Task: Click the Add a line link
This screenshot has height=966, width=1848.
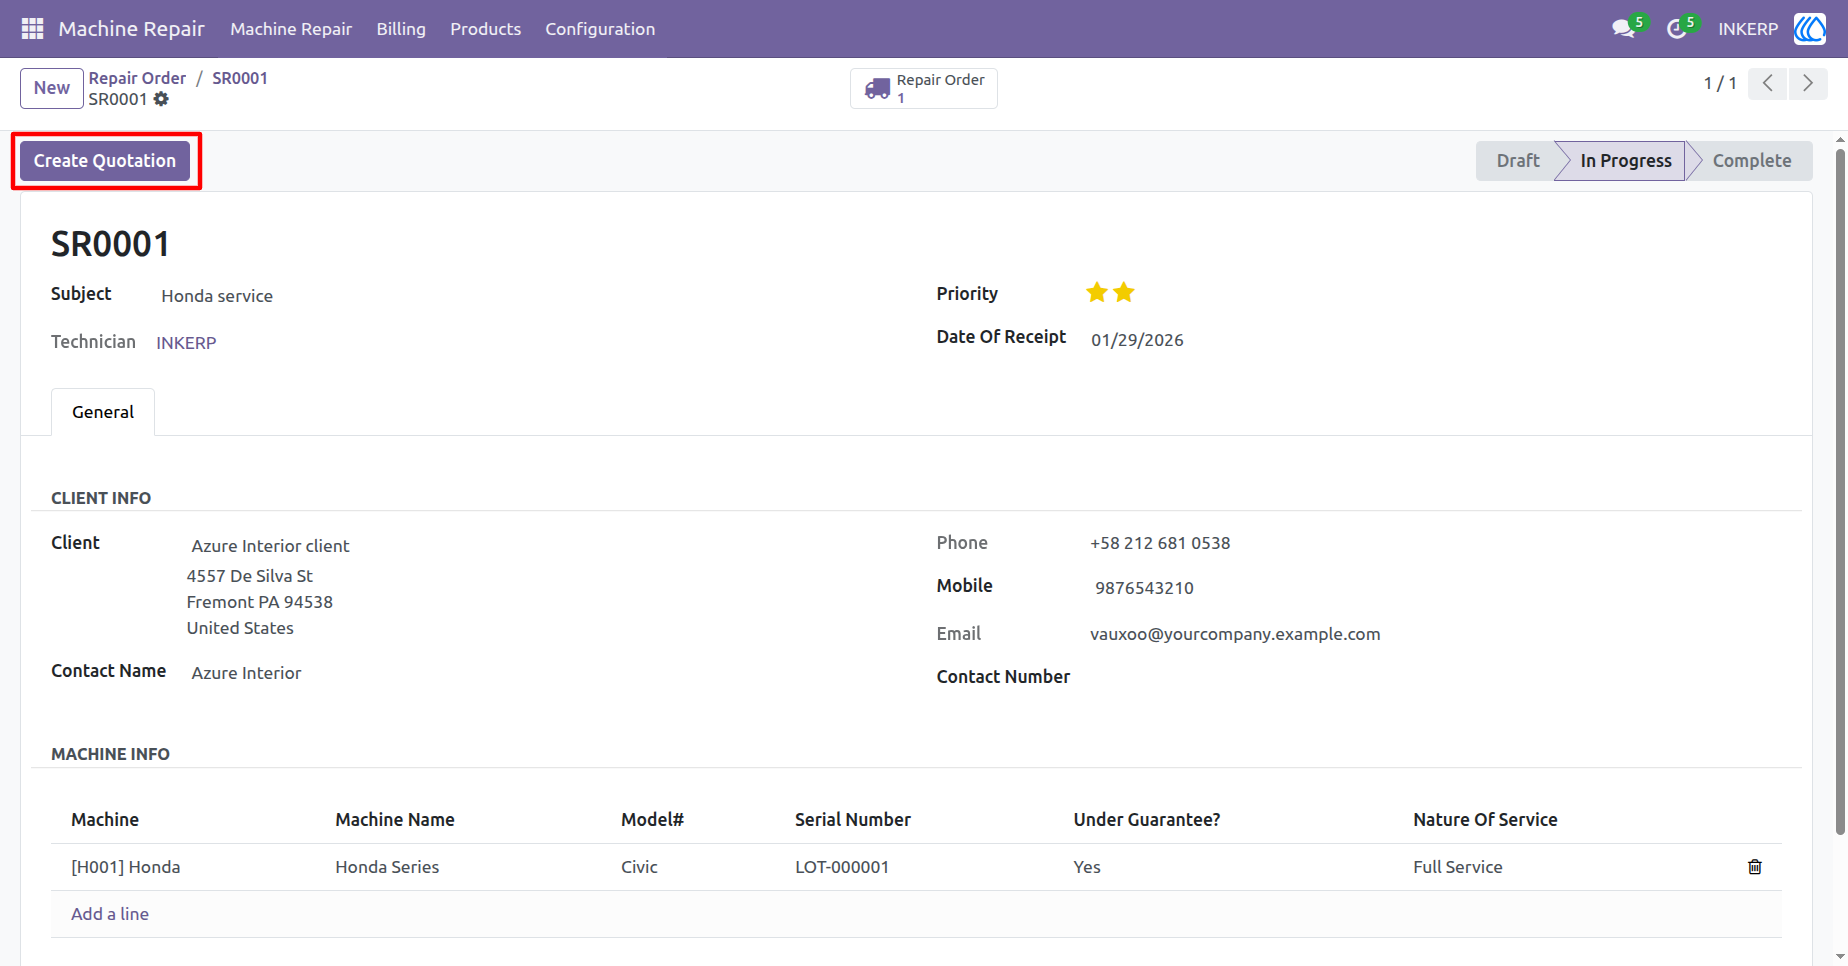Action: pyautogui.click(x=110, y=914)
